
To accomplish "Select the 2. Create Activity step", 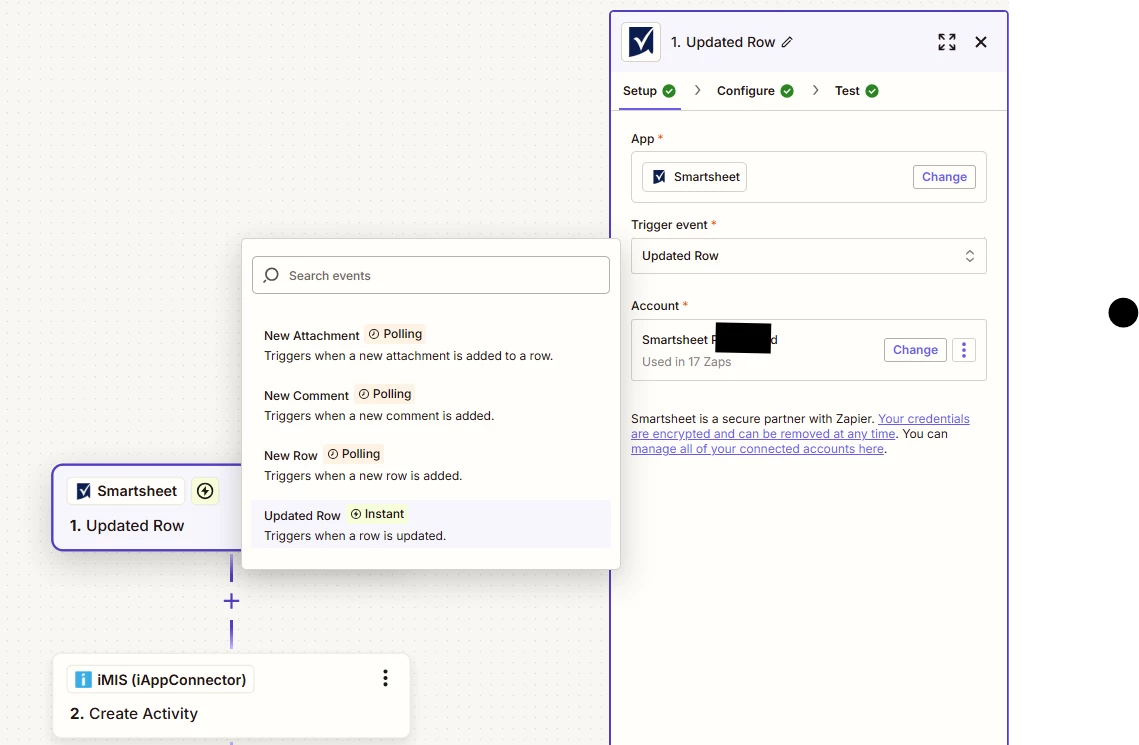I will [x=231, y=696].
